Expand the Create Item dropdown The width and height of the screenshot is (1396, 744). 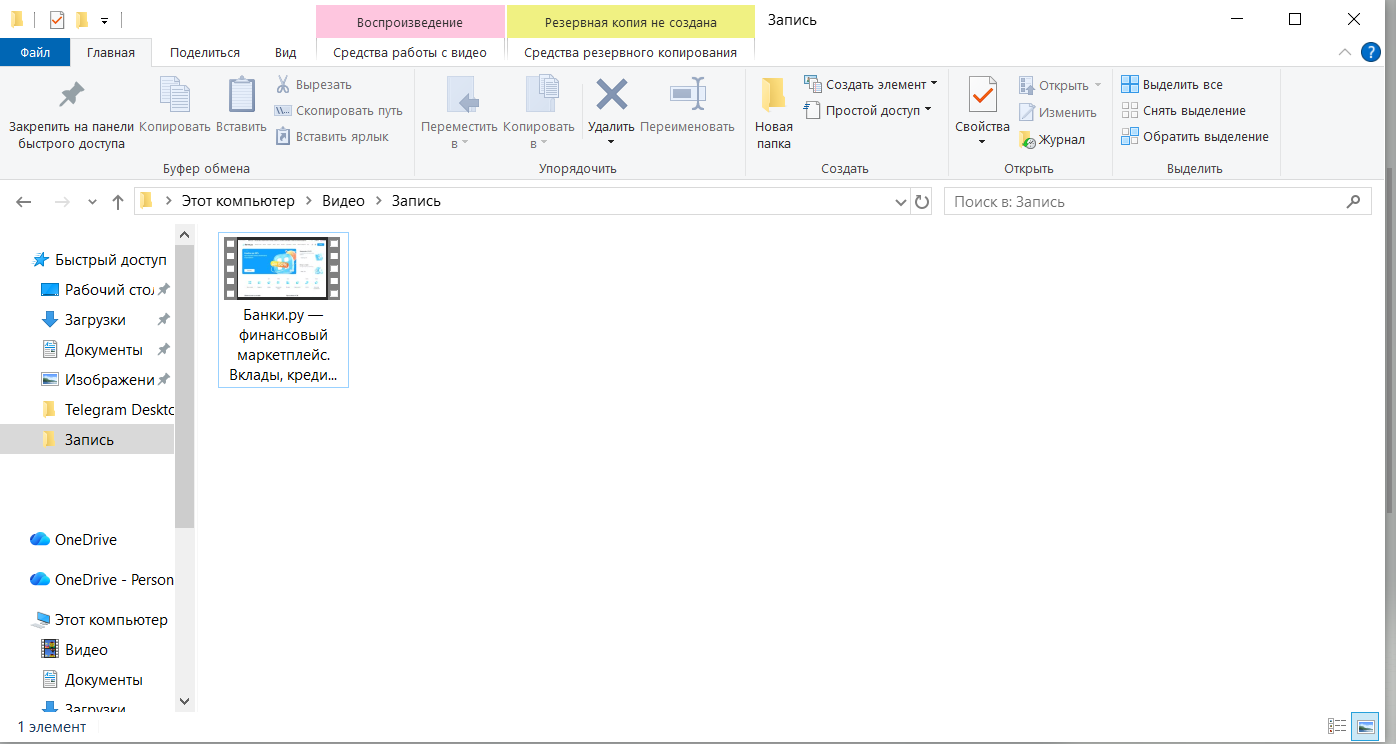point(934,84)
